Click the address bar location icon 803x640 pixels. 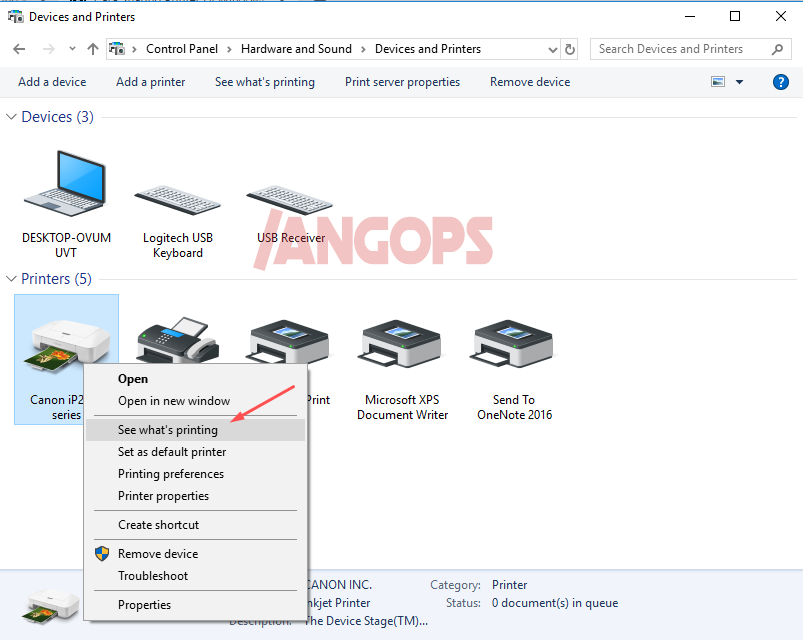(x=117, y=49)
